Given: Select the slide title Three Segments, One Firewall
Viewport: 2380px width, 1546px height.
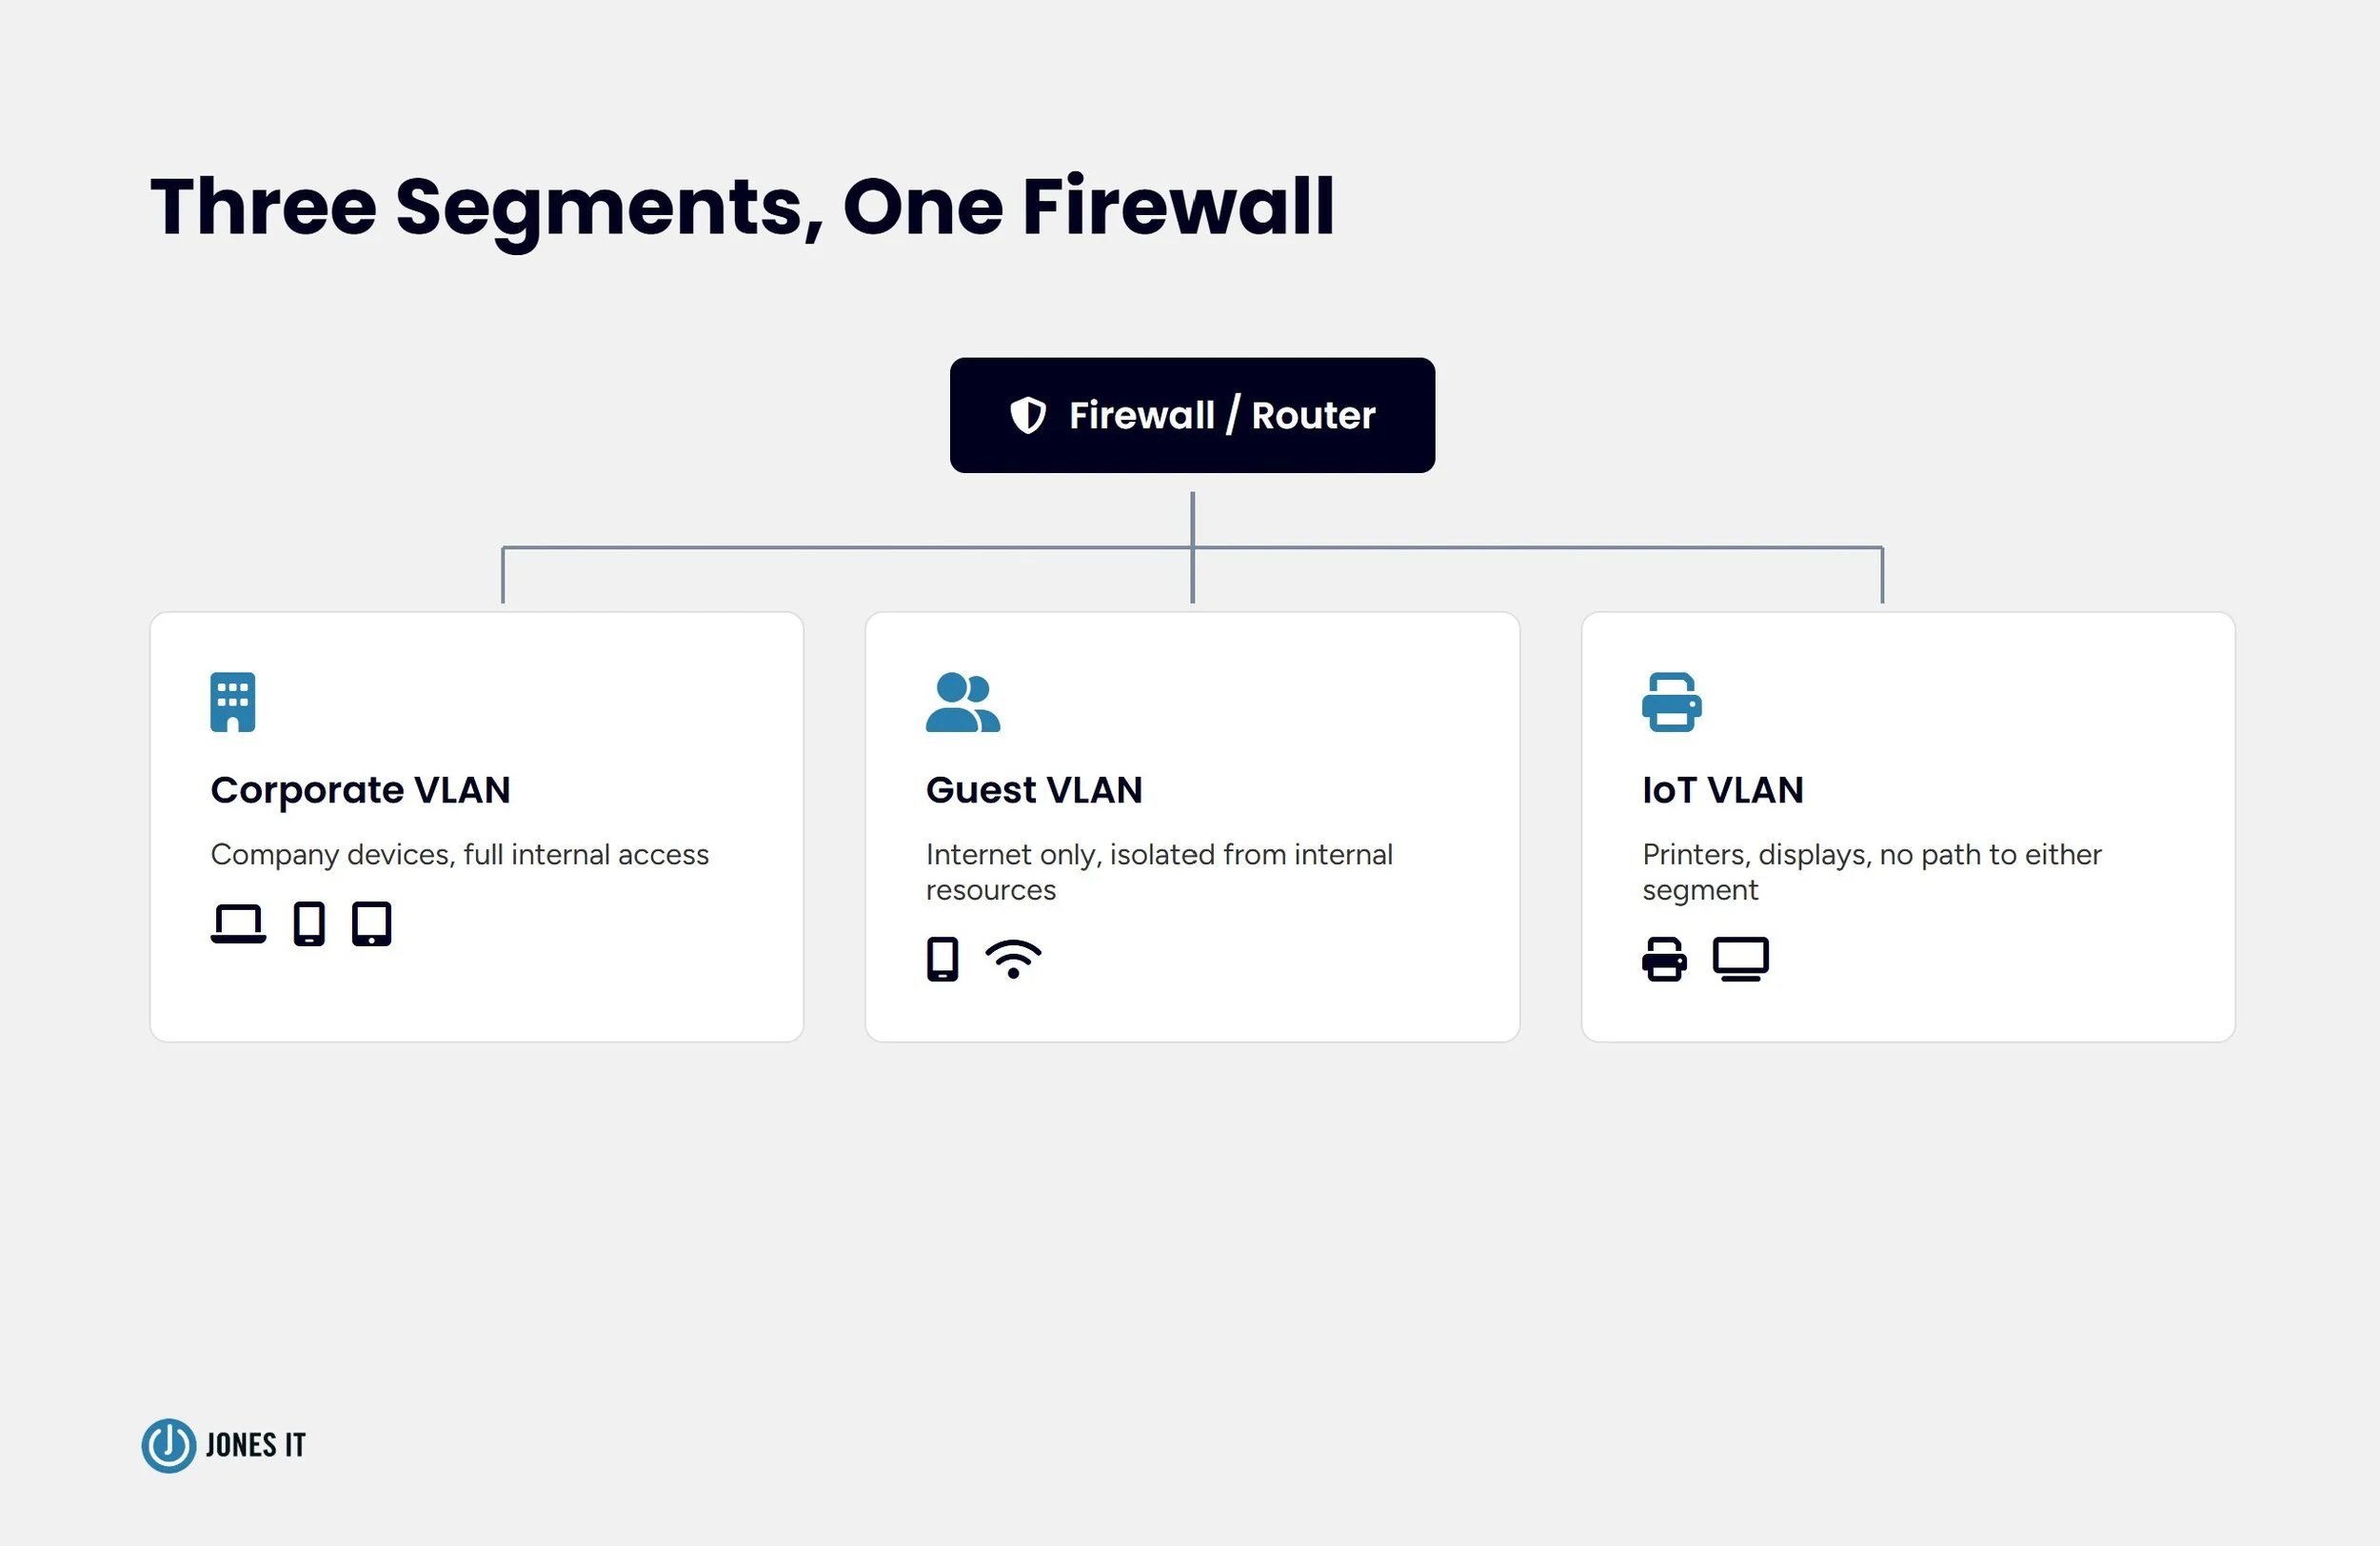Looking at the screenshot, I should 742,207.
